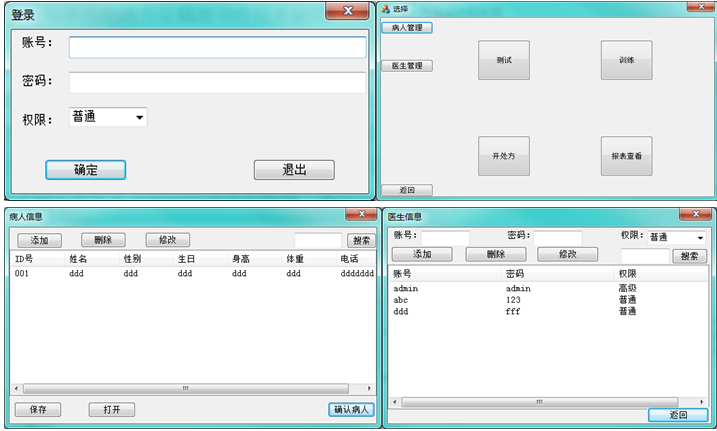Screen dimensions: 717x431
Task: Click 返回 in 医生信息 window
Action: click(678, 415)
